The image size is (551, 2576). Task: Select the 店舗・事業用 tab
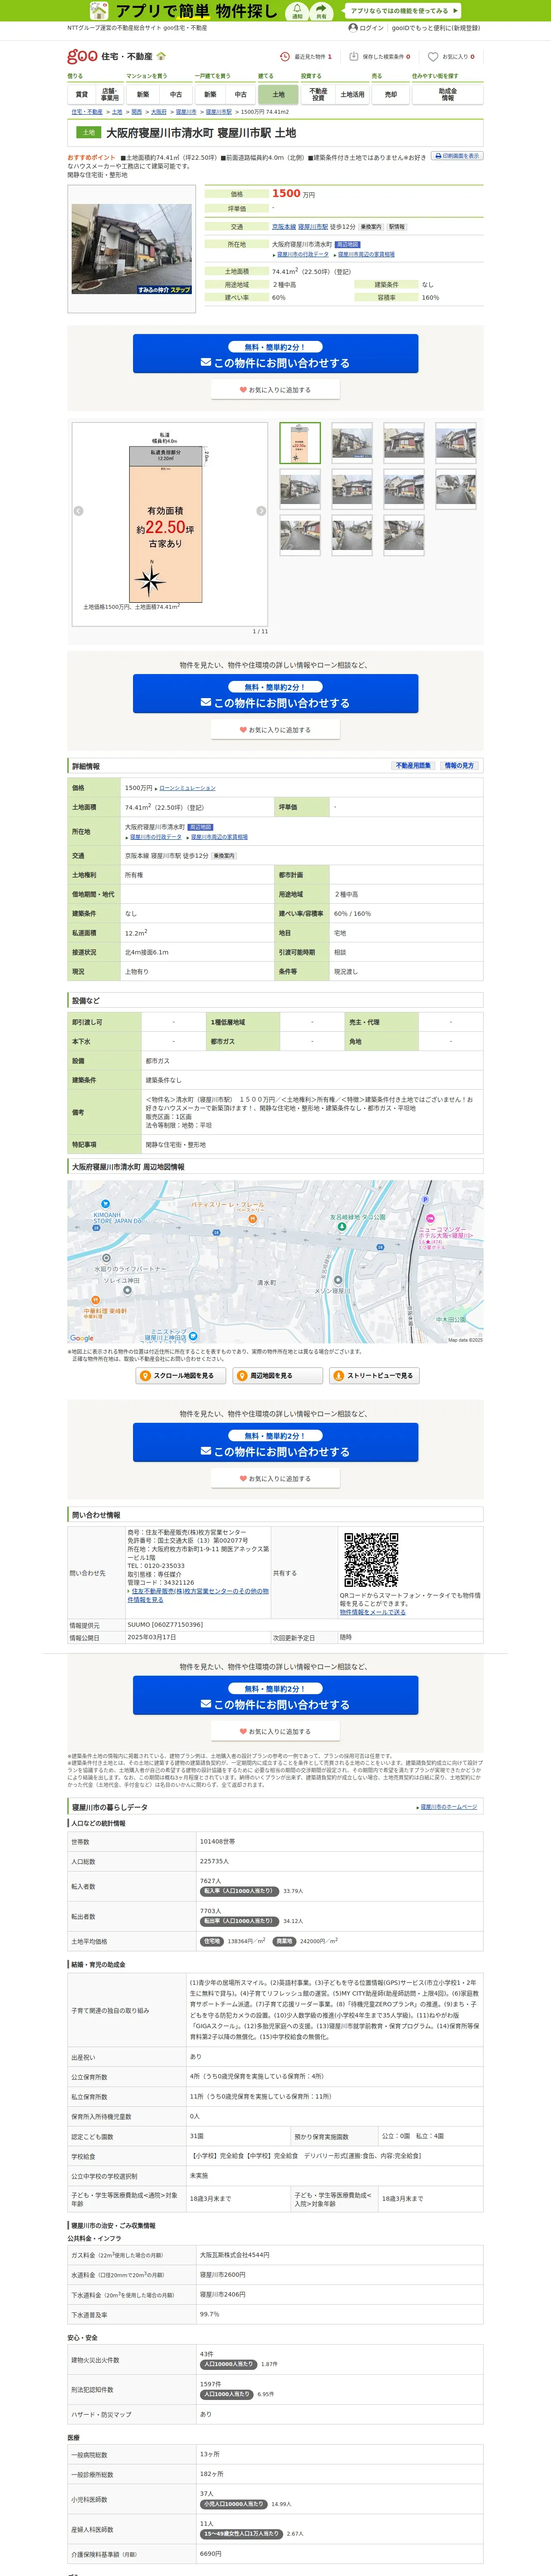[110, 95]
